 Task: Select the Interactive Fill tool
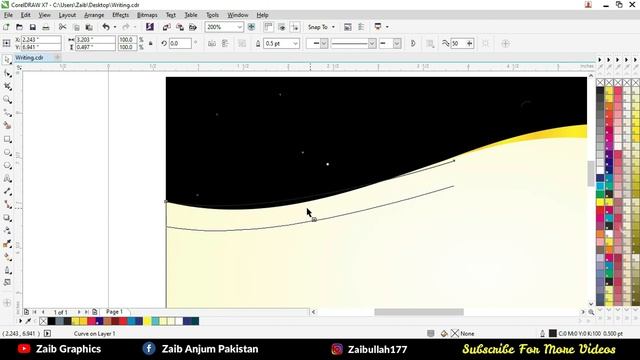[x=7, y=257]
